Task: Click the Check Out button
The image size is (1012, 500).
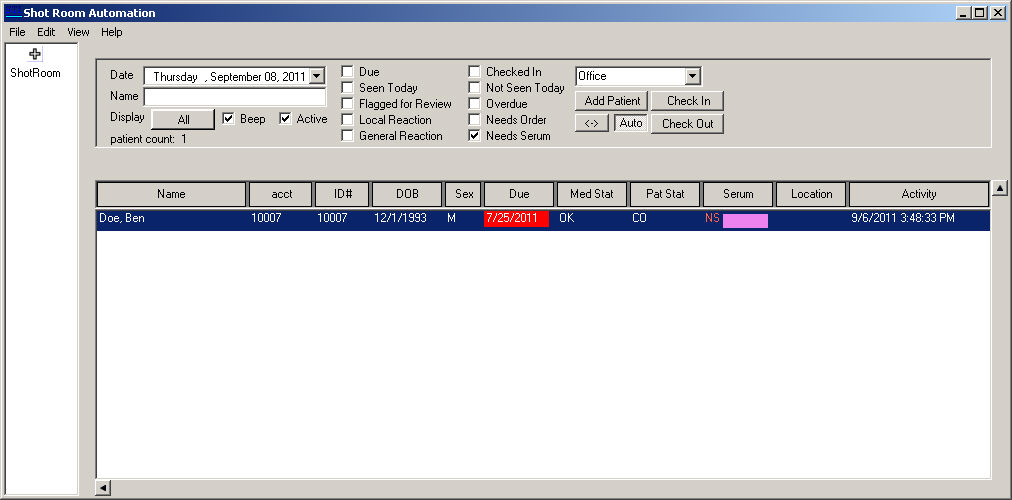Action: tap(688, 123)
